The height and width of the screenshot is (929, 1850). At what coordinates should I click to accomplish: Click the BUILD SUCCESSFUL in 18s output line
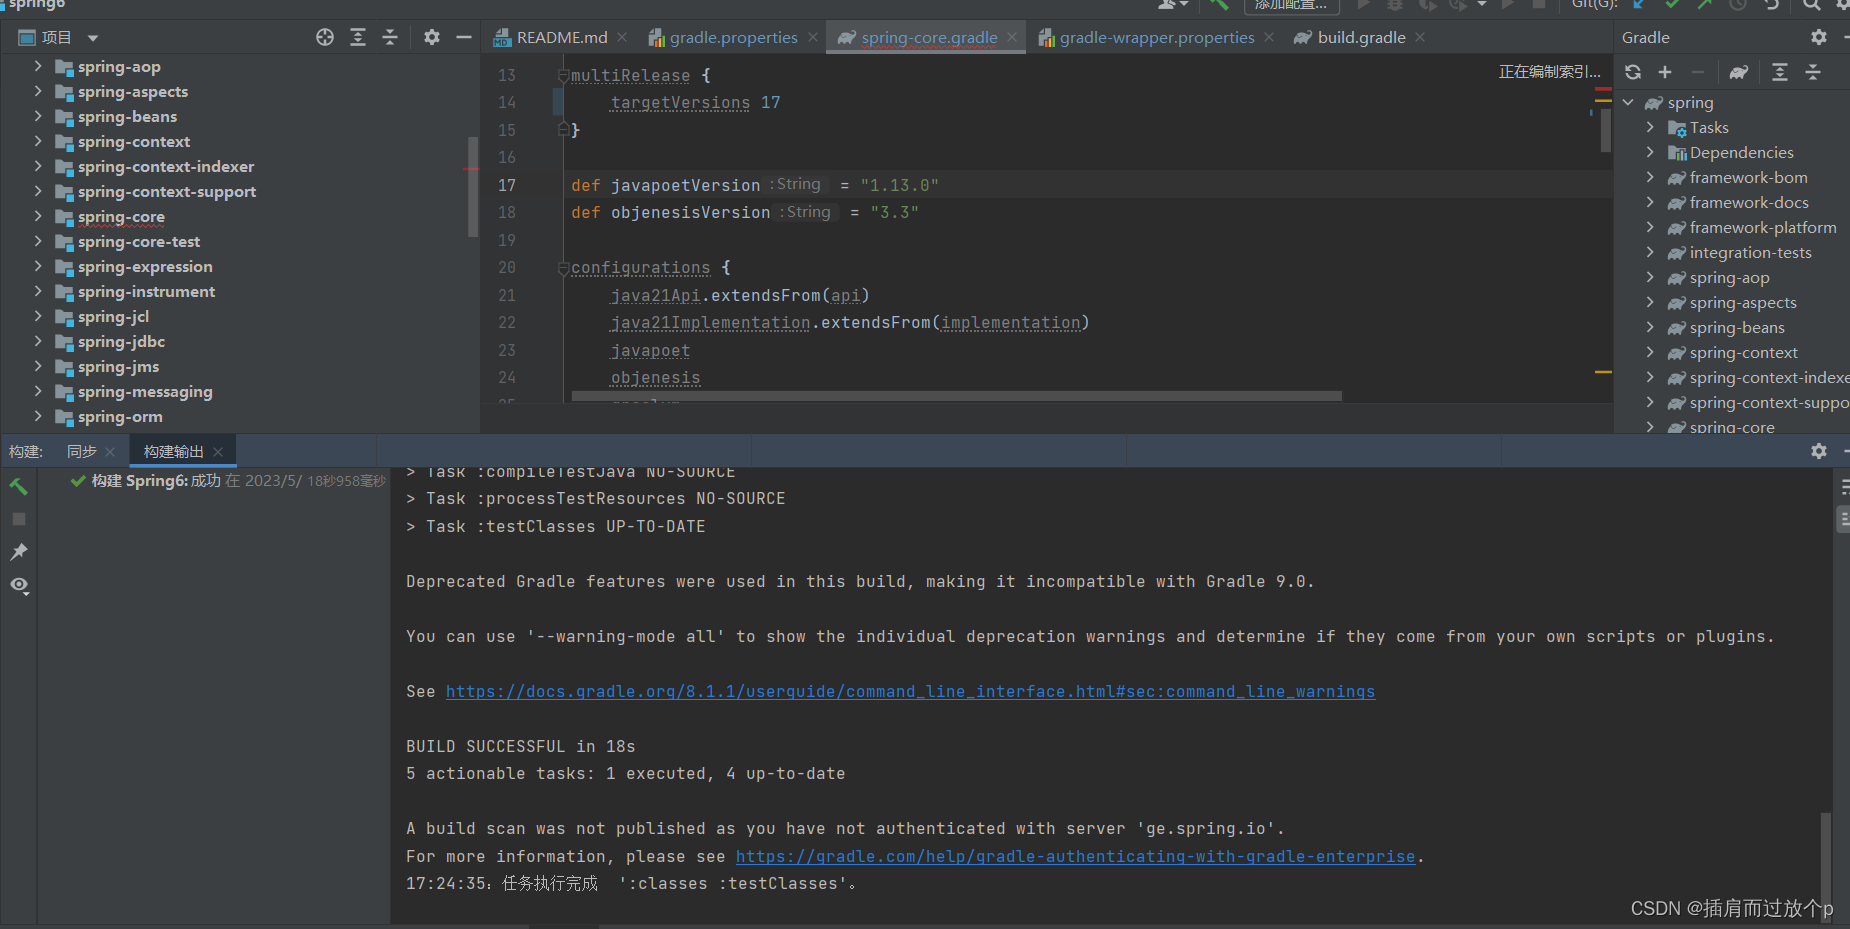(x=520, y=746)
